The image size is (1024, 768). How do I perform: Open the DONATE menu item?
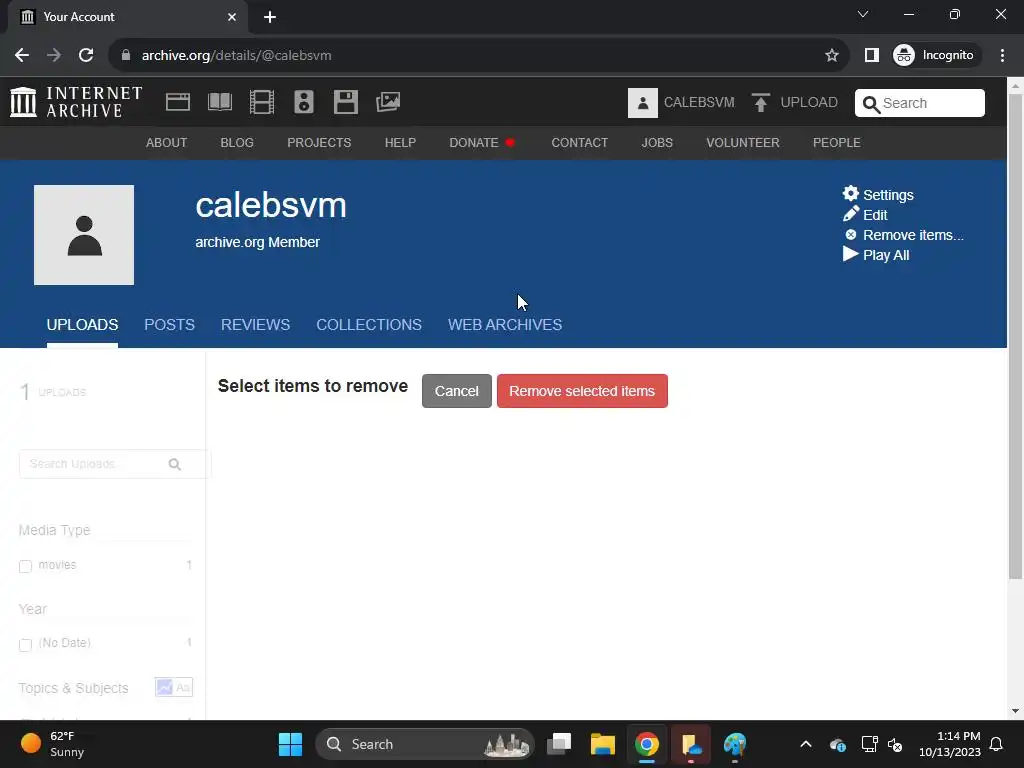pyautogui.click(x=482, y=142)
